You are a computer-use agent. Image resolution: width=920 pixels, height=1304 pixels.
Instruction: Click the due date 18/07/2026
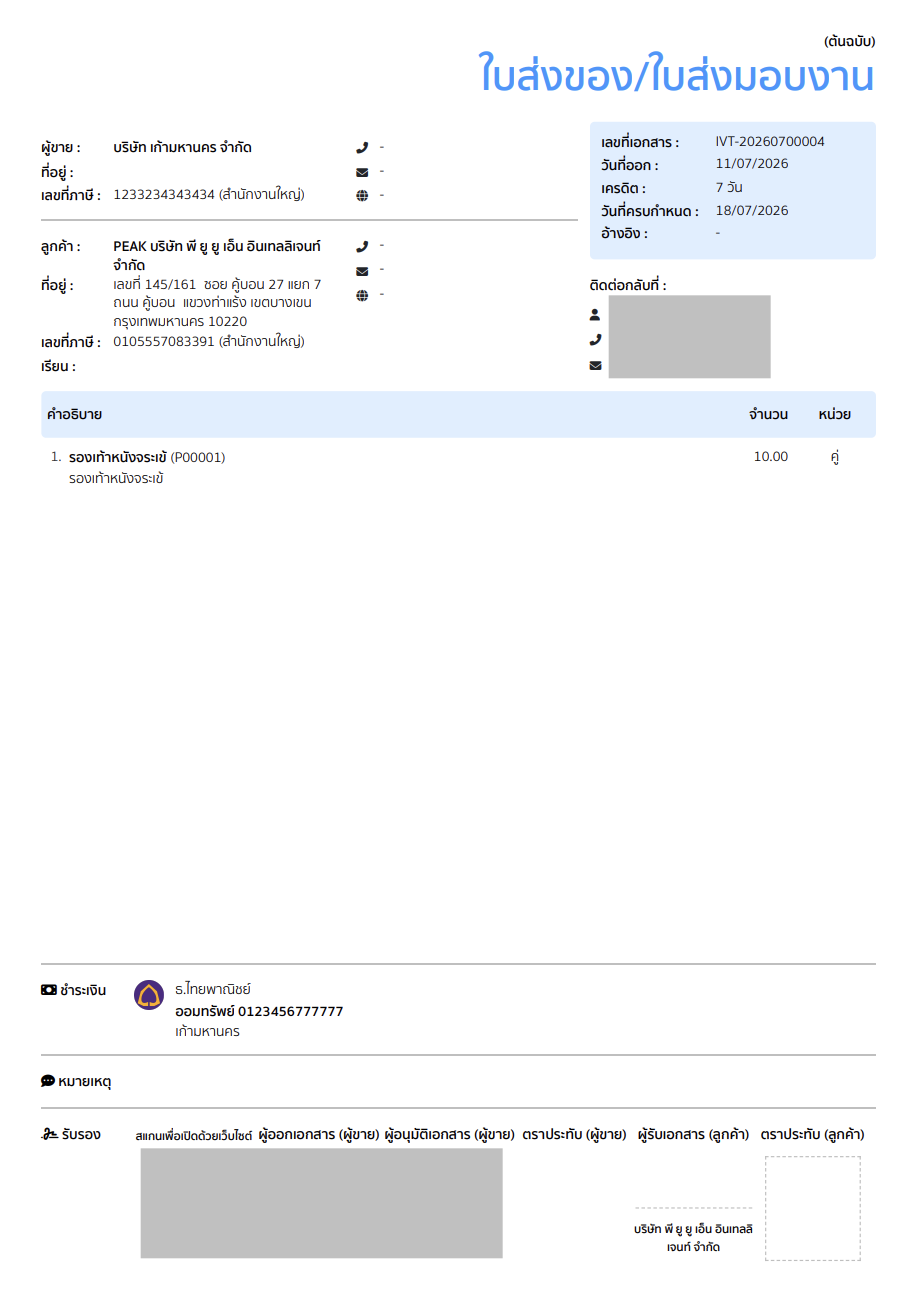click(752, 210)
